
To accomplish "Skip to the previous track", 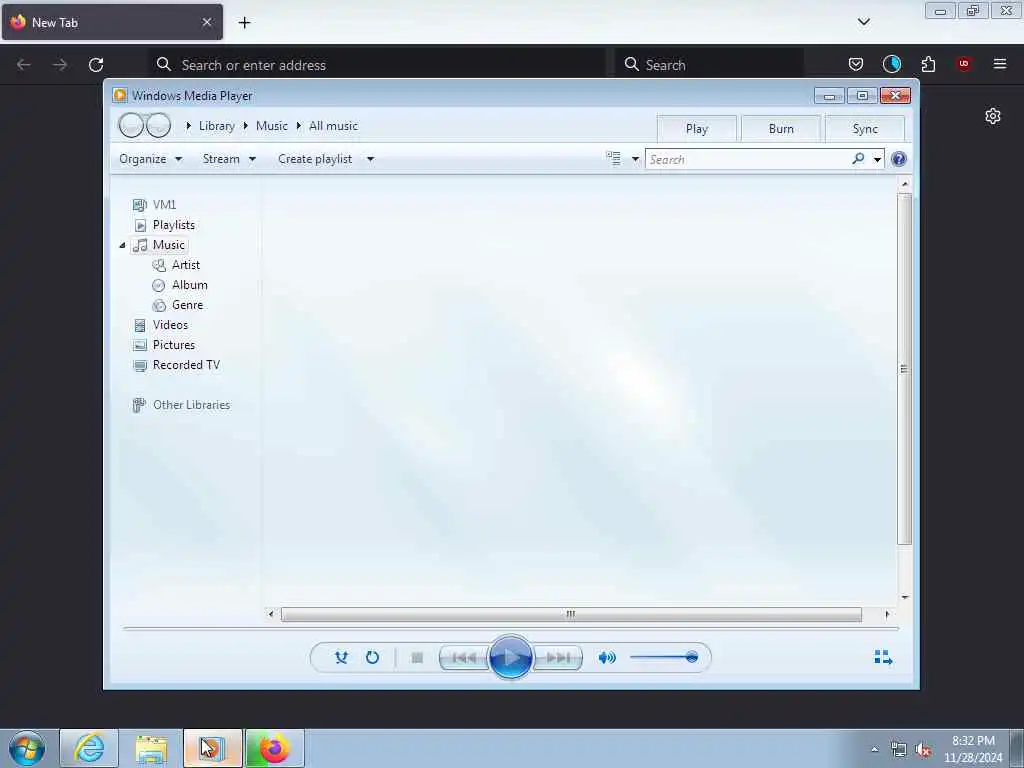I will (464, 658).
